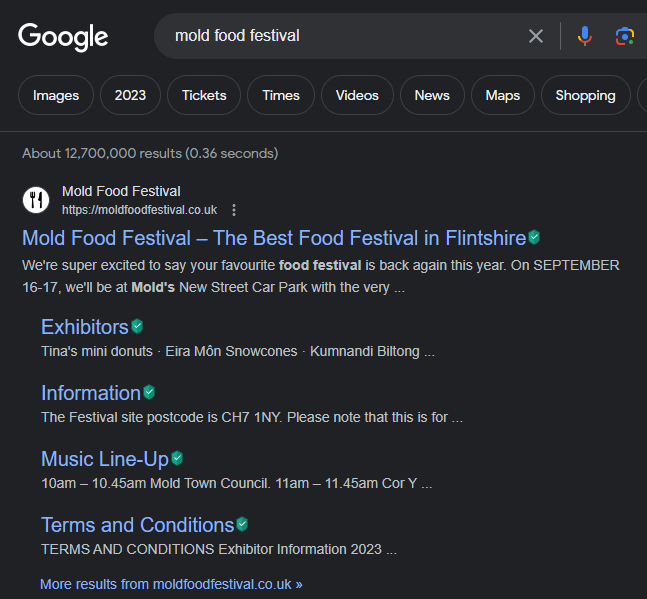Screen dimensions: 647x599
Task: Select the Times filter chip
Action: 281,95
